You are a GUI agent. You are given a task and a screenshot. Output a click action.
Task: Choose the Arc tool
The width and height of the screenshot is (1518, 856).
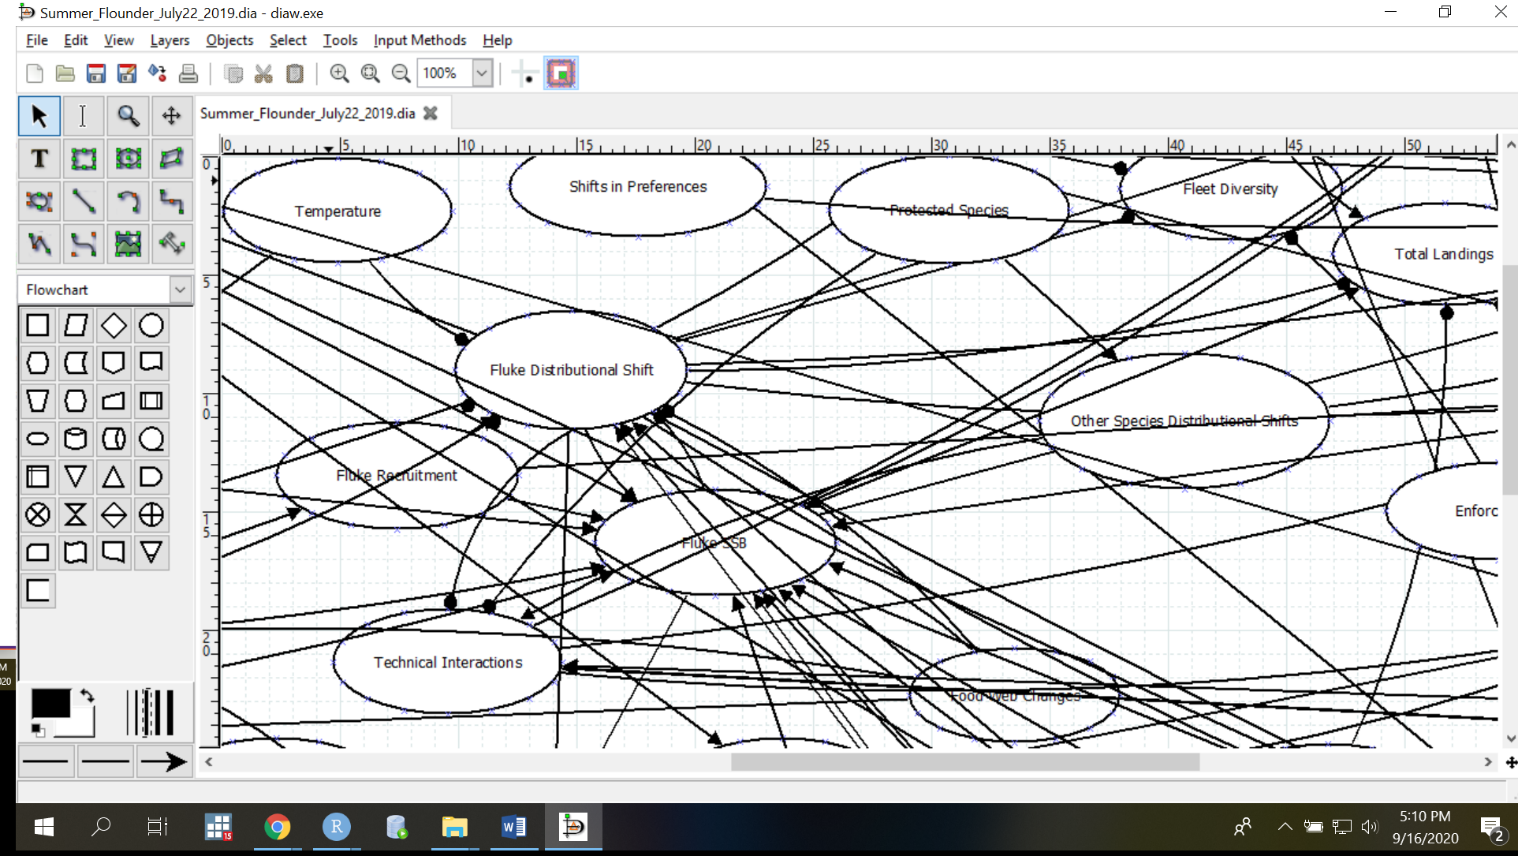tap(127, 202)
